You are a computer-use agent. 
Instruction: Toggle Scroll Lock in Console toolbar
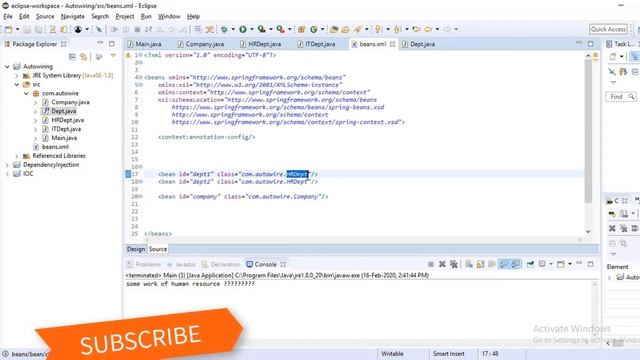coord(480,264)
